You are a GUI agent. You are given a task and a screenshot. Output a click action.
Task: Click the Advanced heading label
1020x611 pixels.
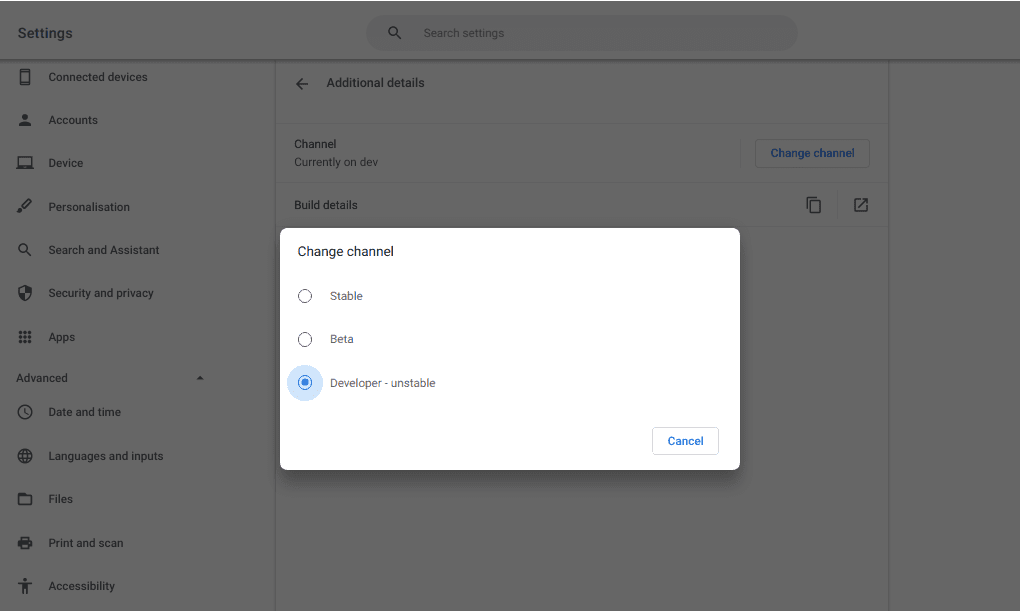(42, 378)
